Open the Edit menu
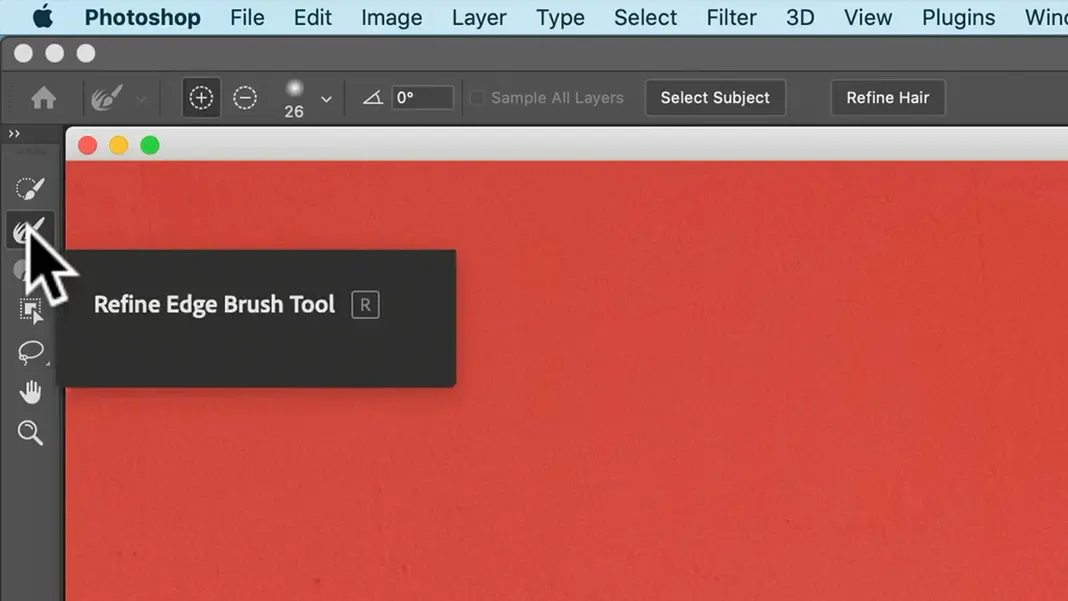This screenshot has width=1068, height=601. click(313, 17)
